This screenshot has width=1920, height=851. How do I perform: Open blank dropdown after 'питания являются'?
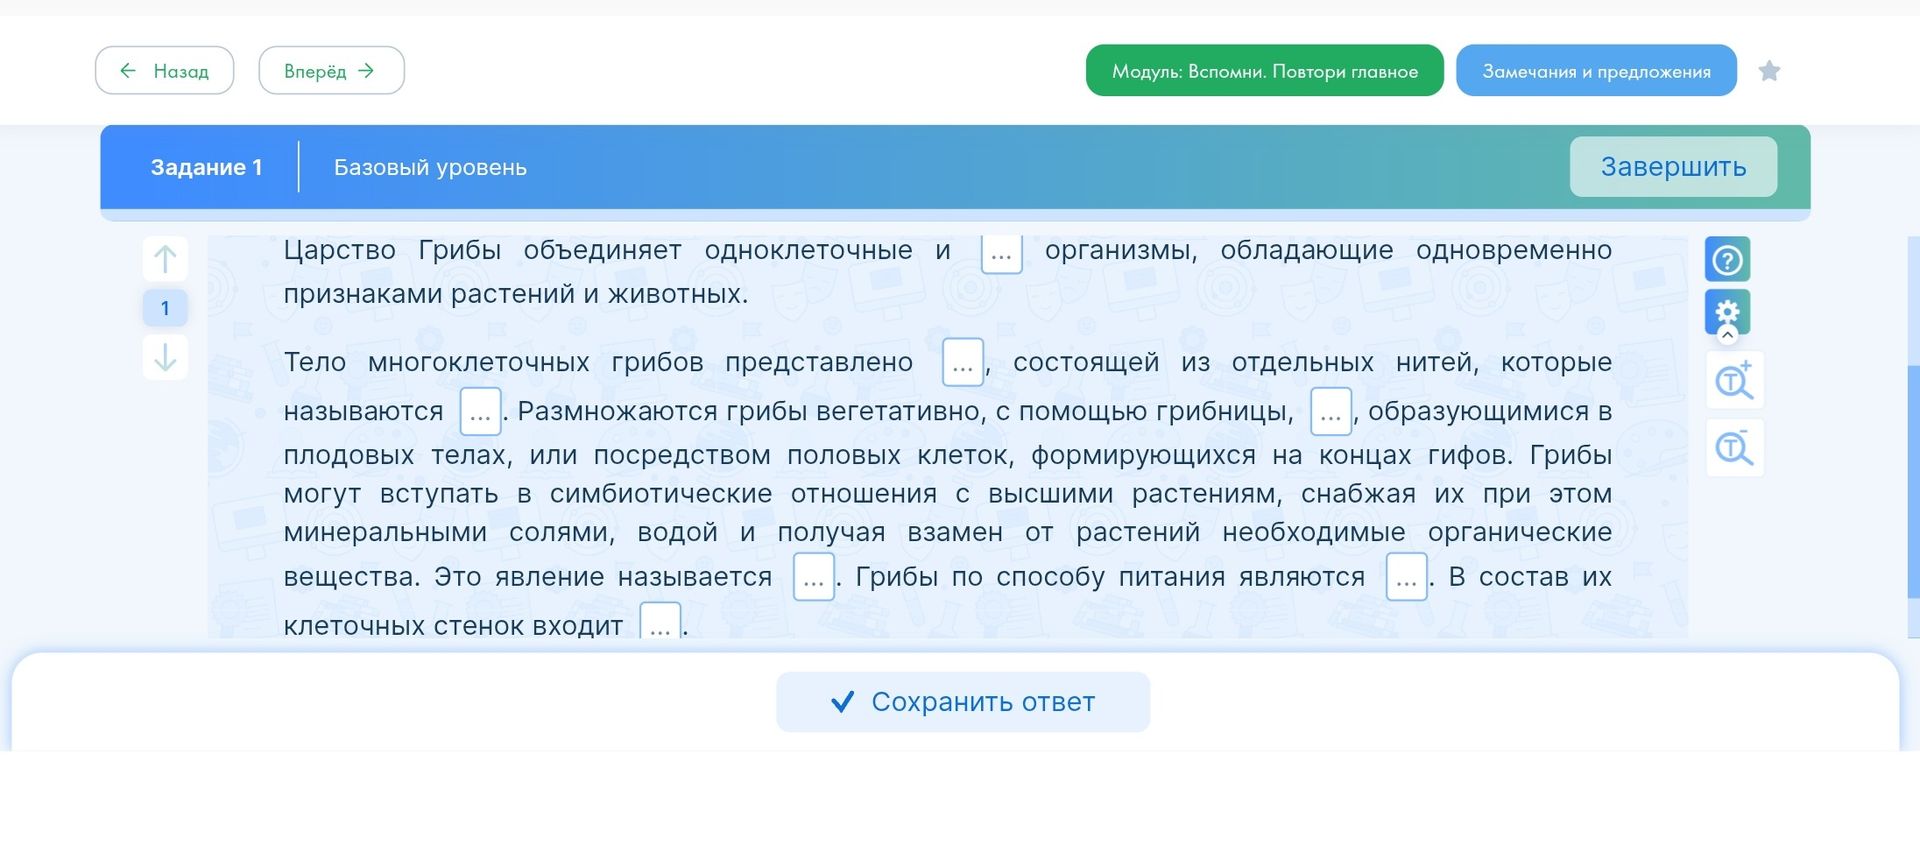pos(1407,577)
